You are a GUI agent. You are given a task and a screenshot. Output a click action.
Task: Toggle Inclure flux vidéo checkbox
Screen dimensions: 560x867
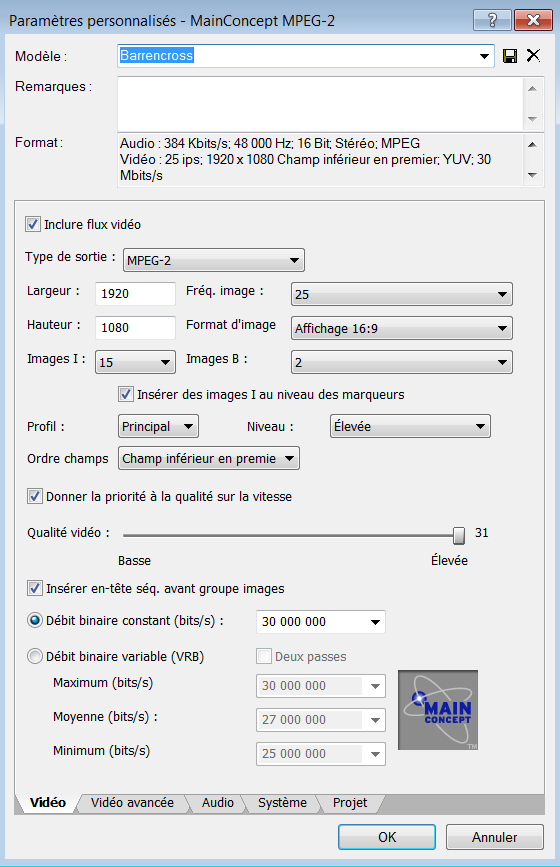(33, 224)
